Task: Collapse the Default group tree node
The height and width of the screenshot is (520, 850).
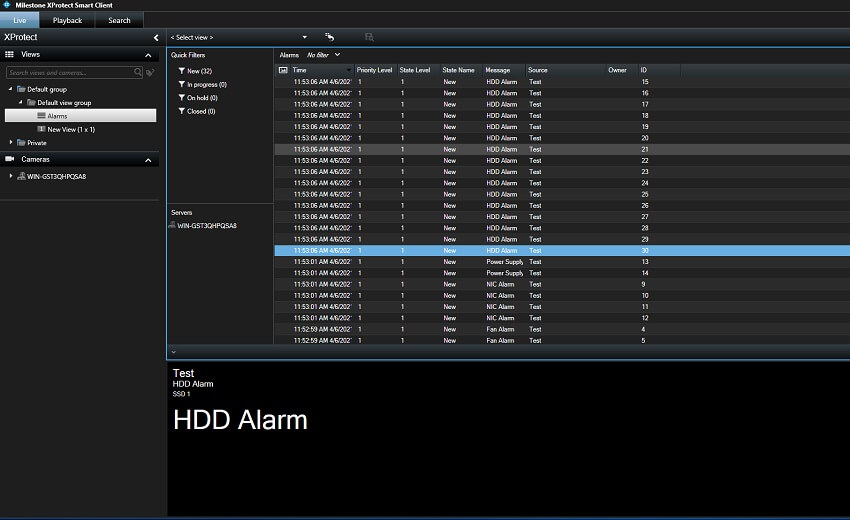Action: click(x=10, y=88)
